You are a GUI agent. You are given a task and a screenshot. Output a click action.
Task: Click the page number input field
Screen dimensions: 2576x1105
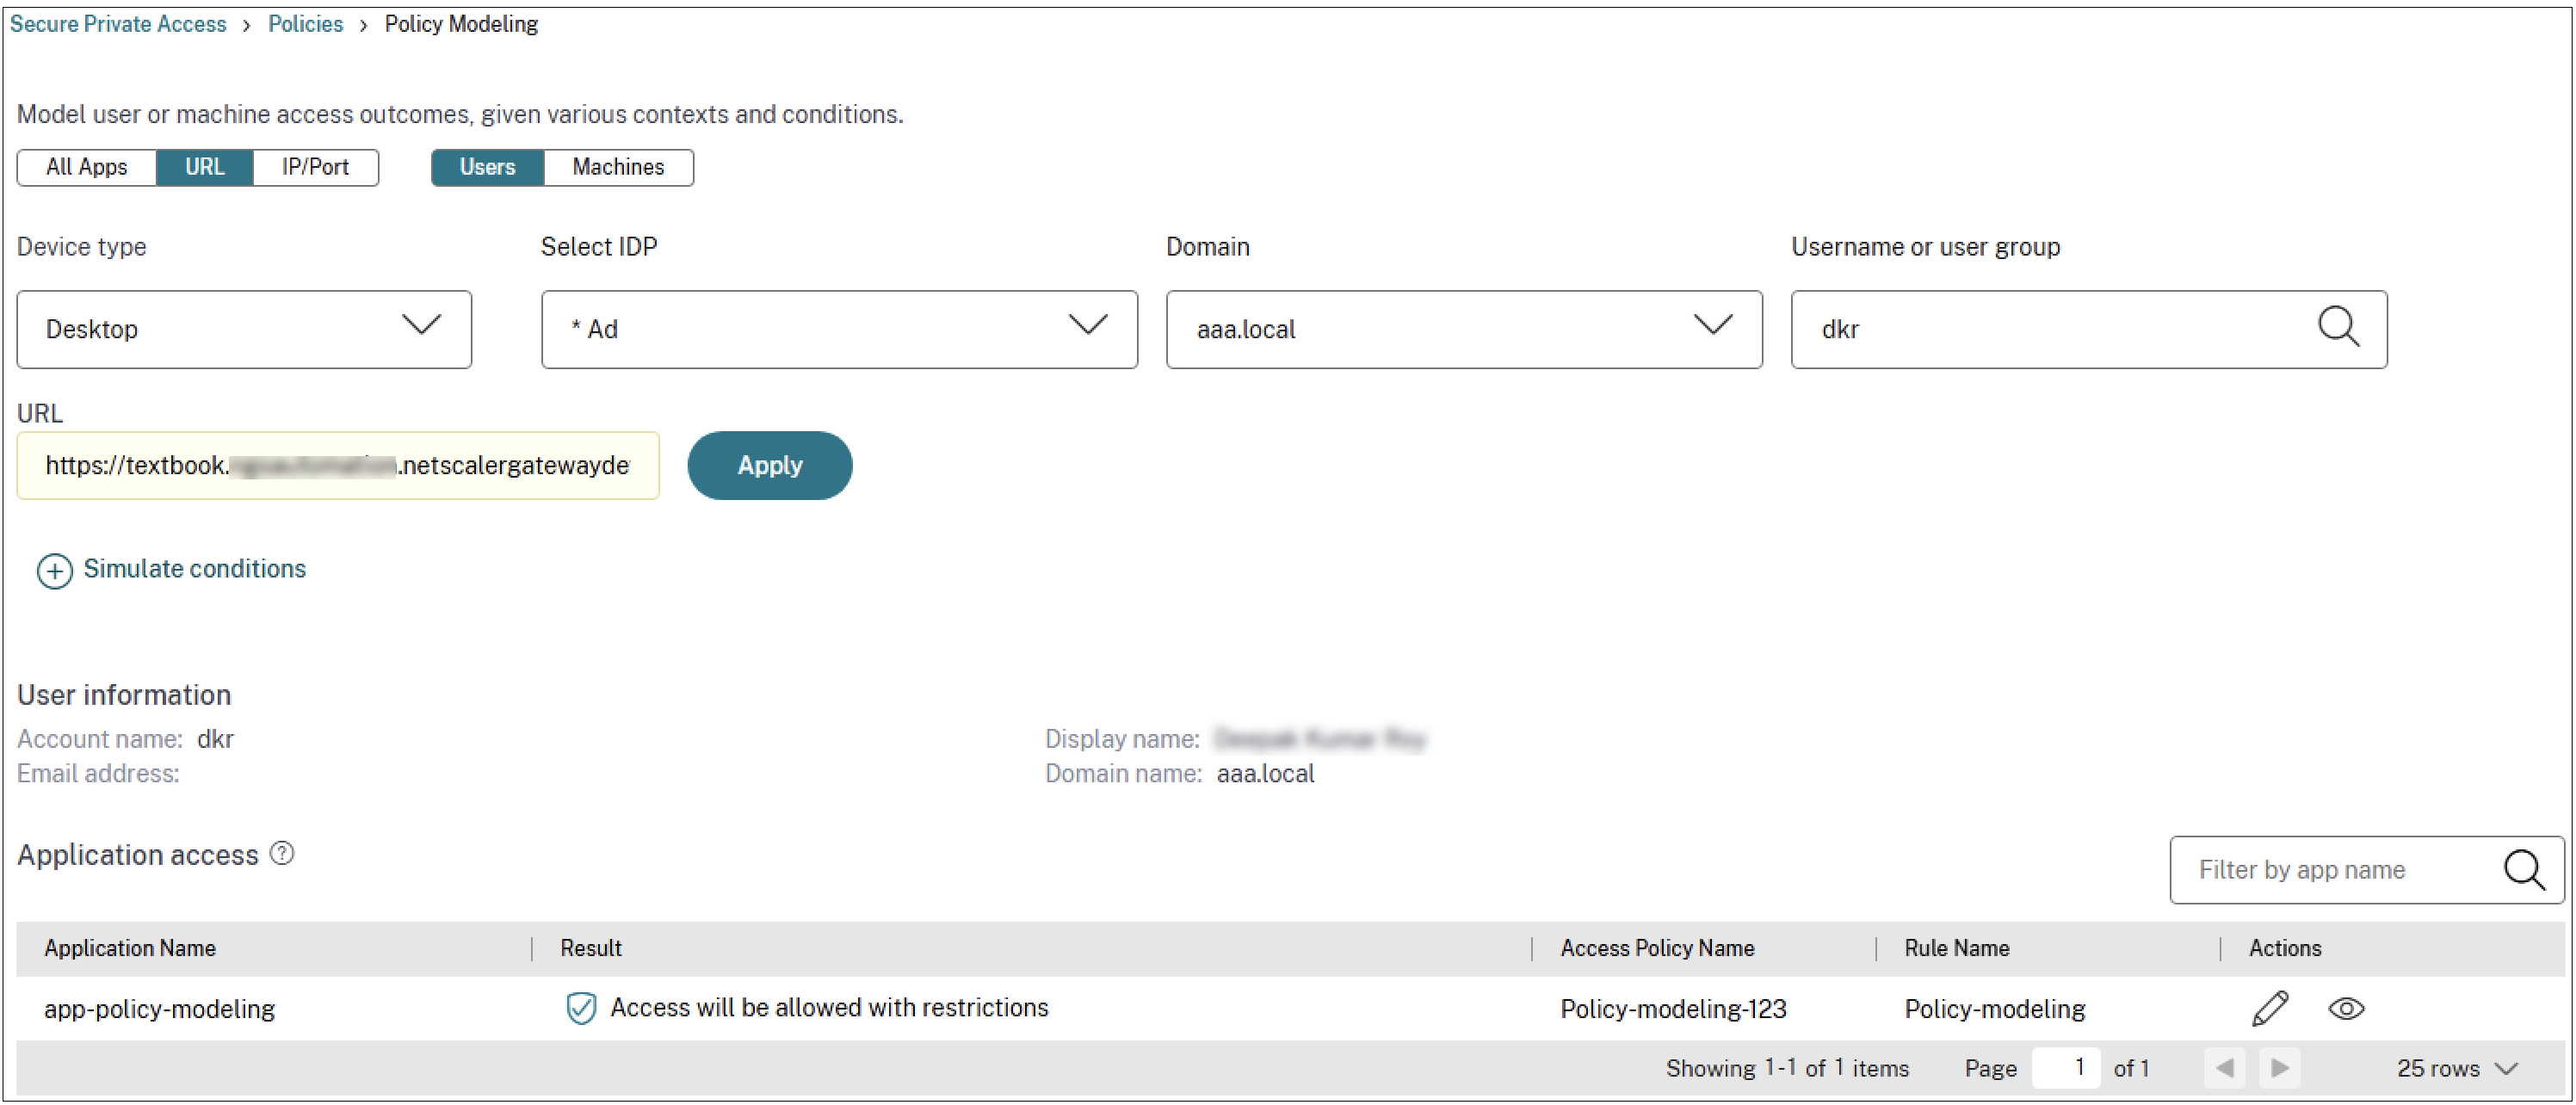click(x=2066, y=1067)
